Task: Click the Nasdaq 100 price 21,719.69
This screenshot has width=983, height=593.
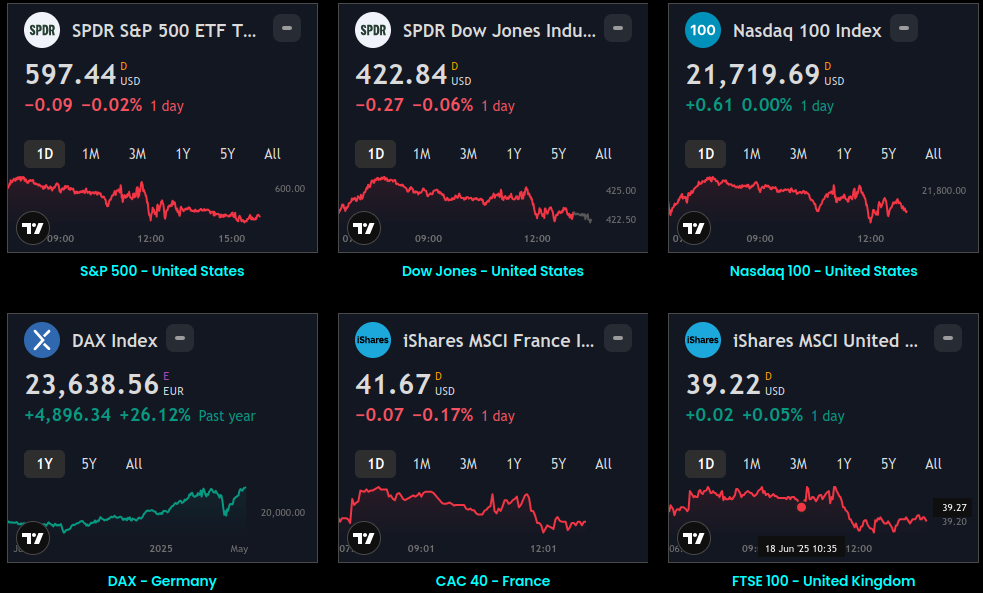Action: coord(752,74)
